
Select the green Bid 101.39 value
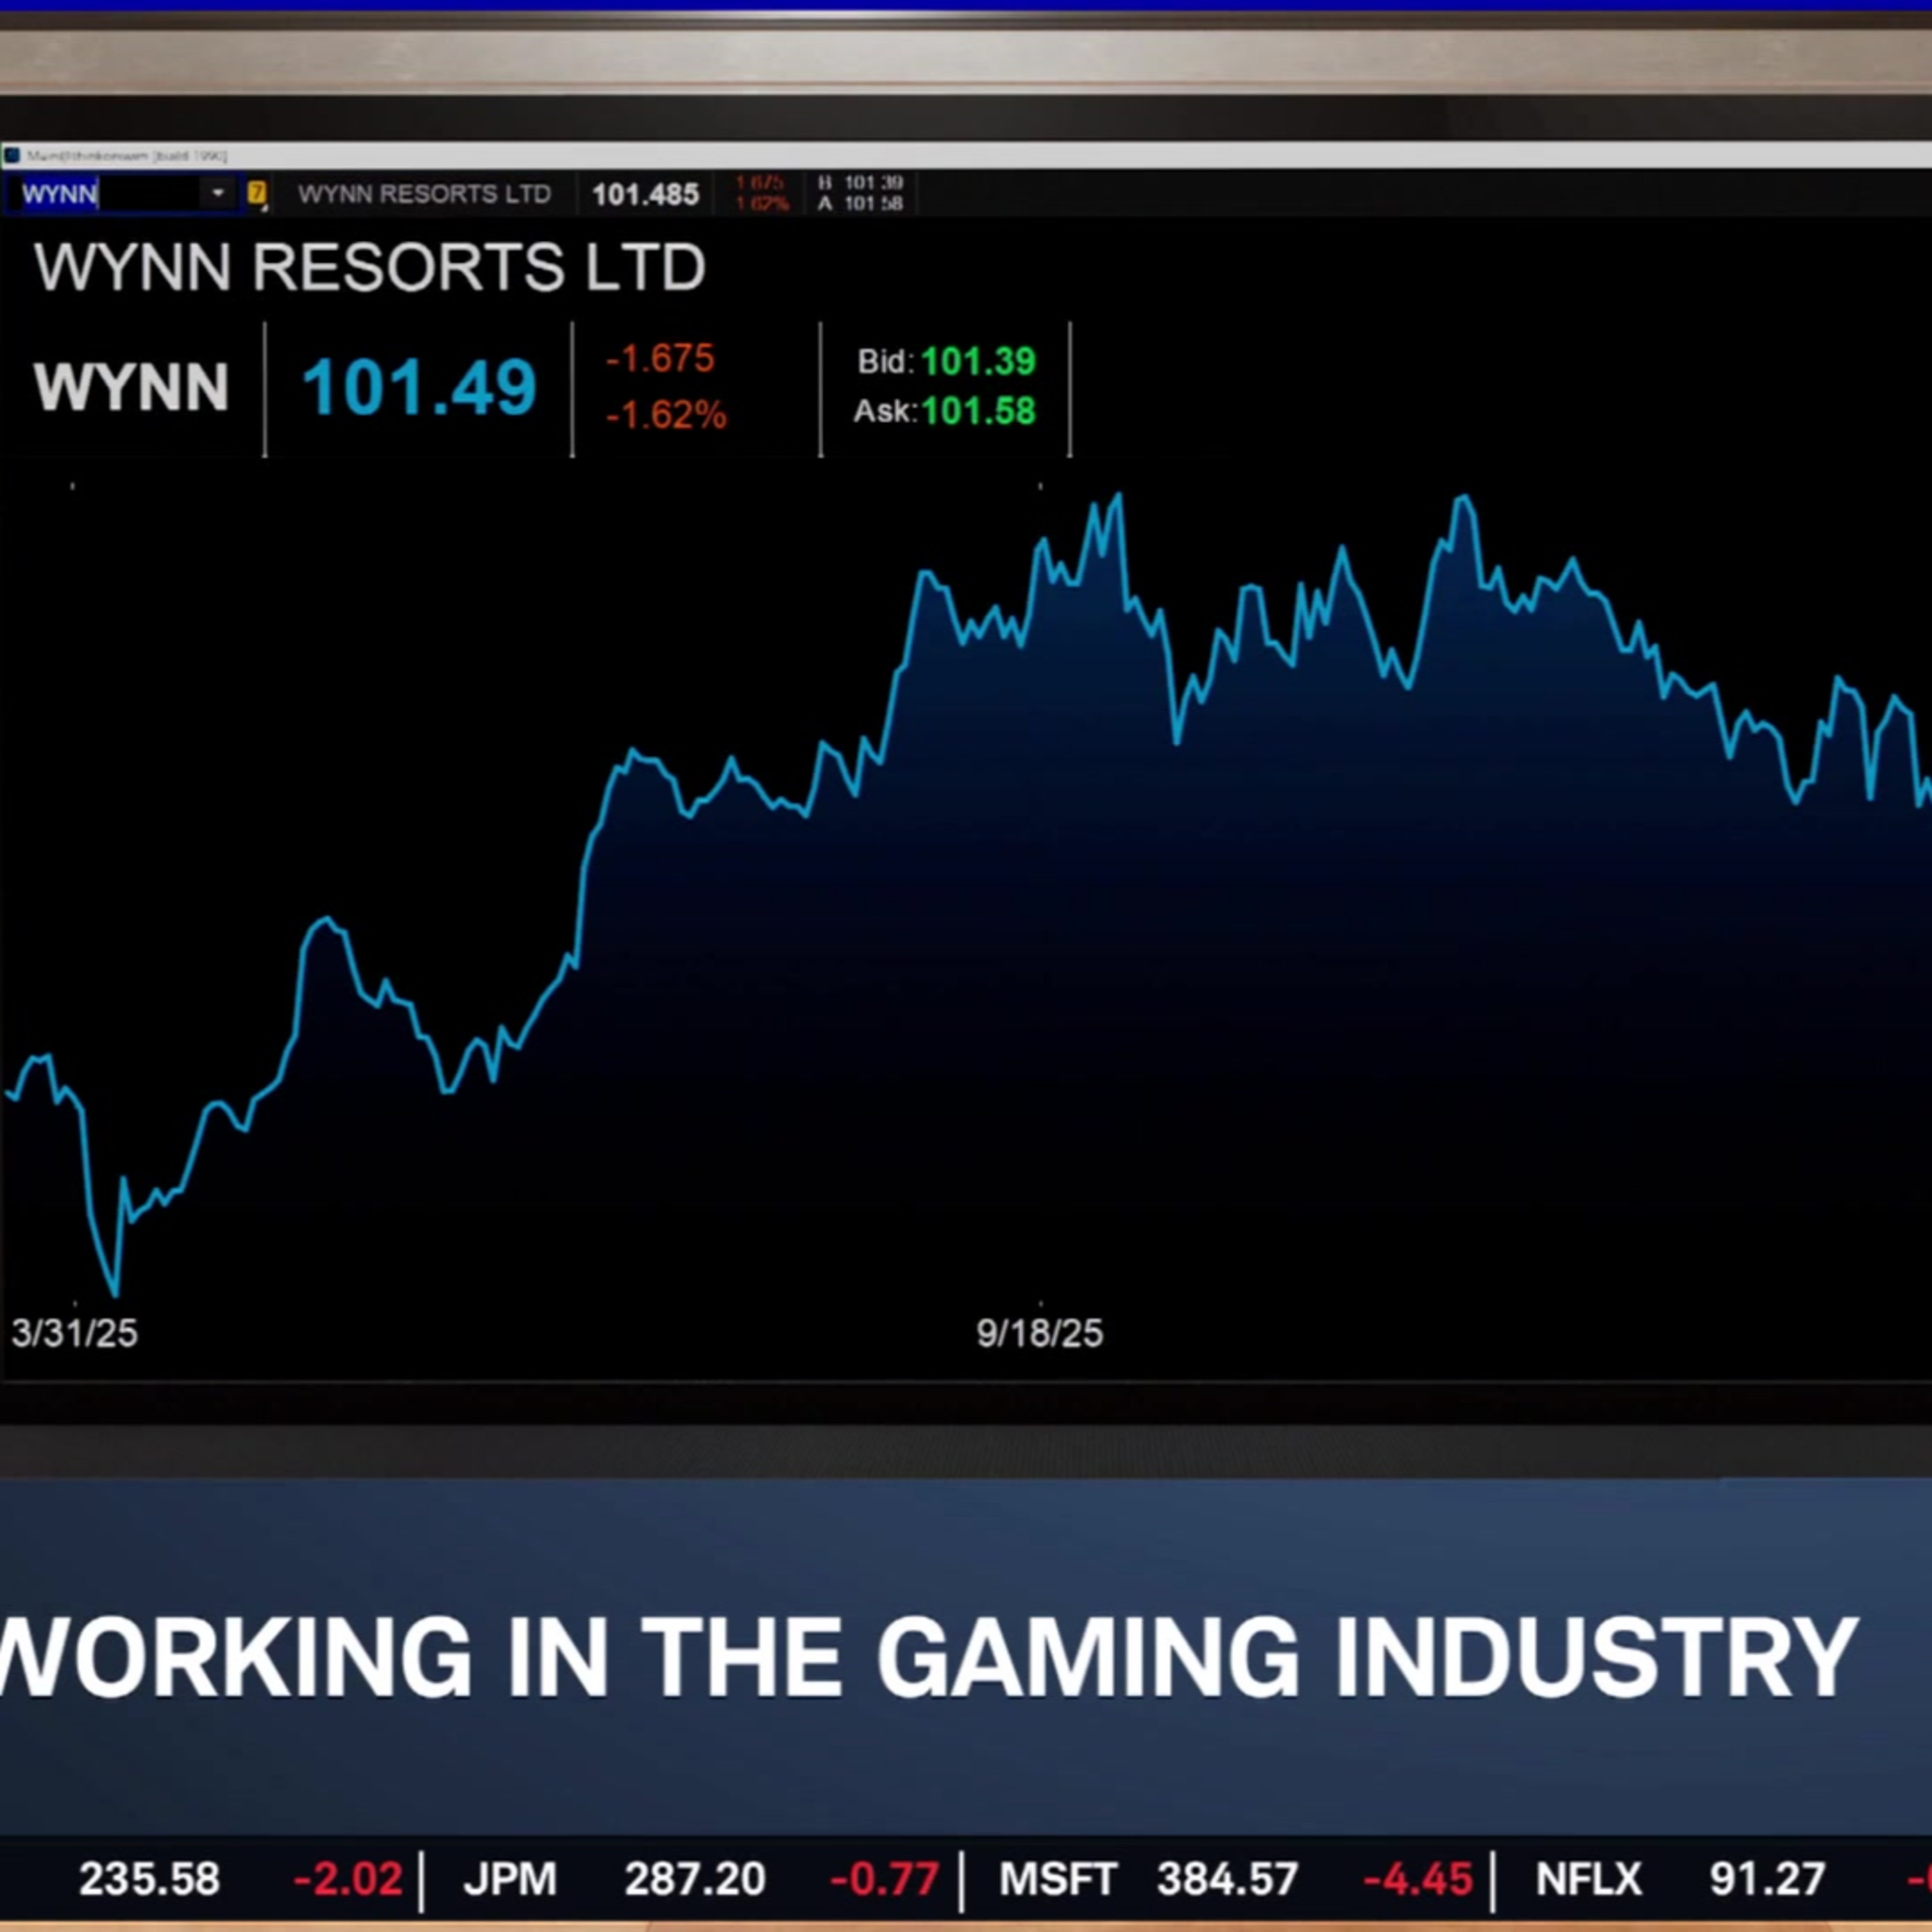click(x=977, y=362)
